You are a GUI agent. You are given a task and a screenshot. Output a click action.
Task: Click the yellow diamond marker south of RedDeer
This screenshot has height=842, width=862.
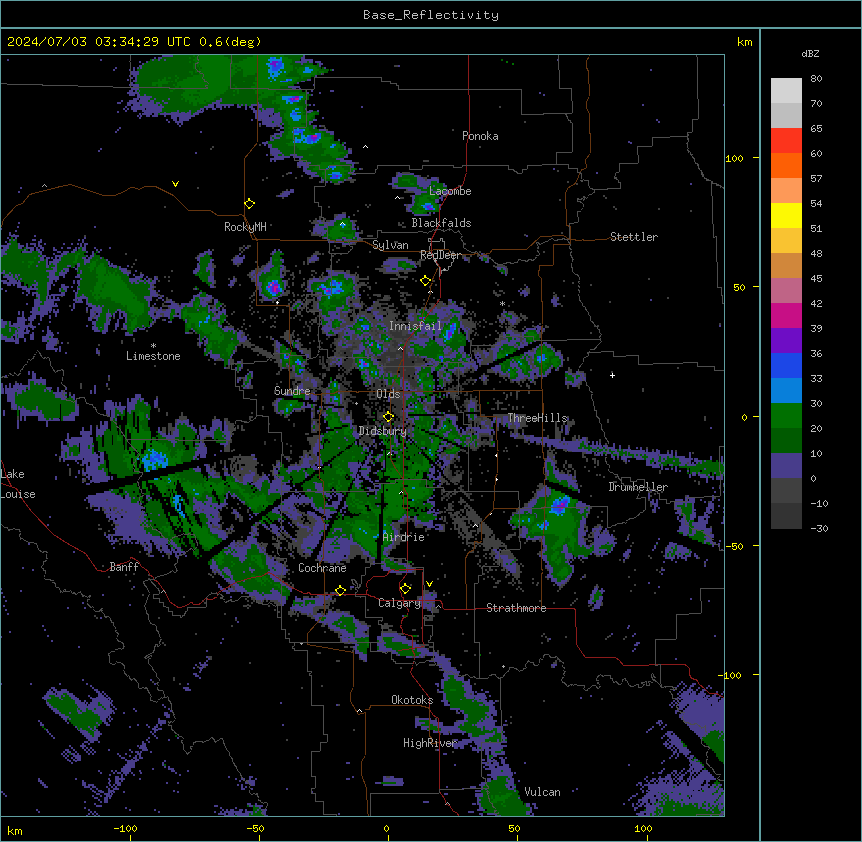click(x=426, y=281)
